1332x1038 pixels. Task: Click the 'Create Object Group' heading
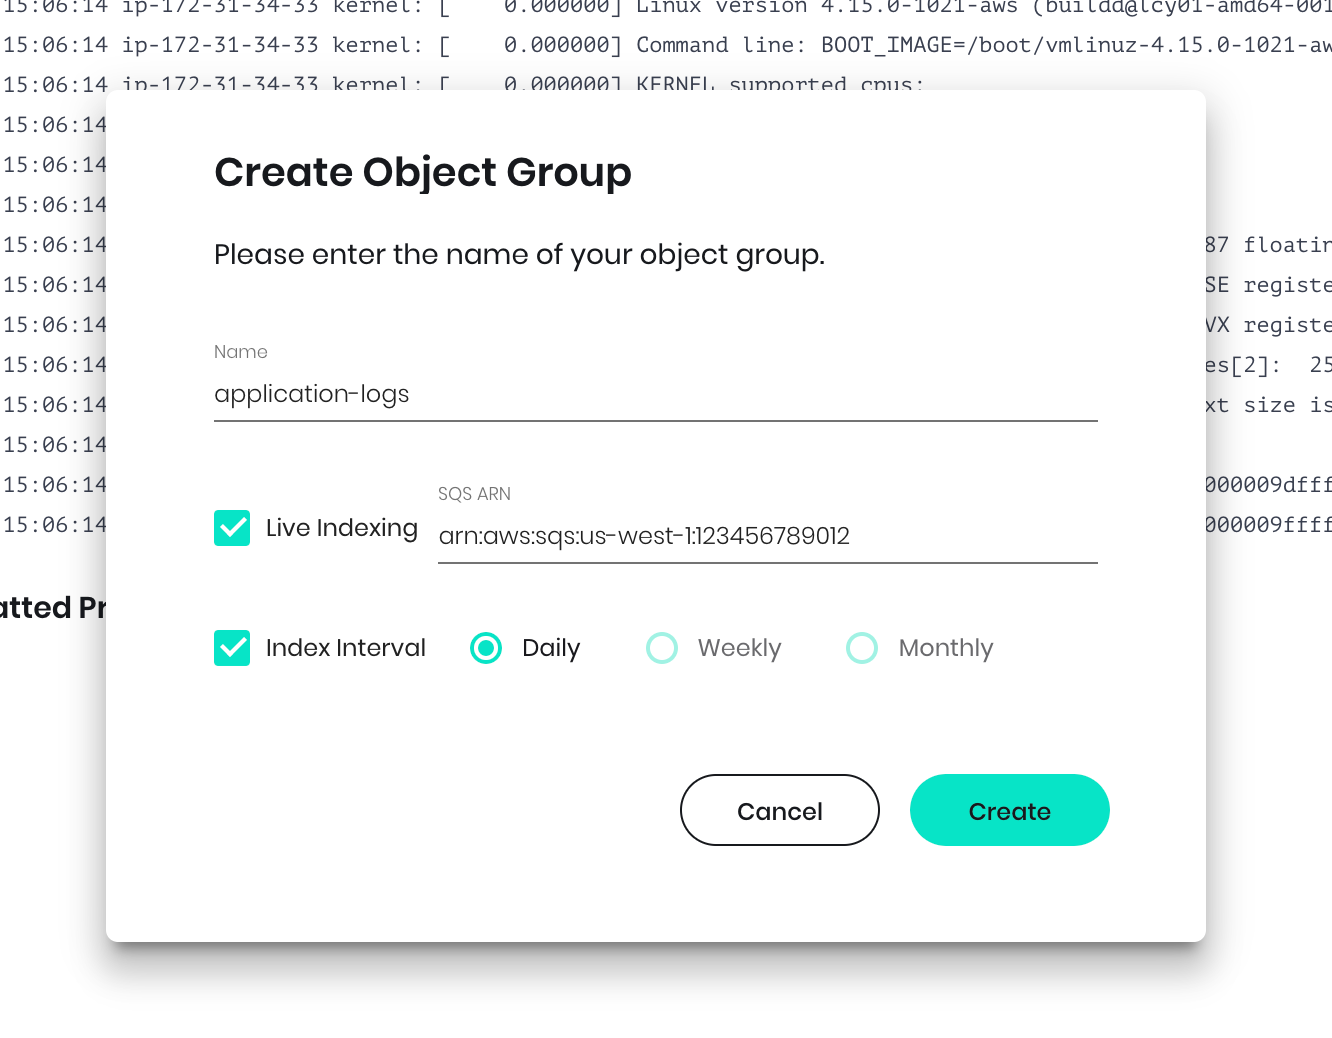click(x=423, y=173)
